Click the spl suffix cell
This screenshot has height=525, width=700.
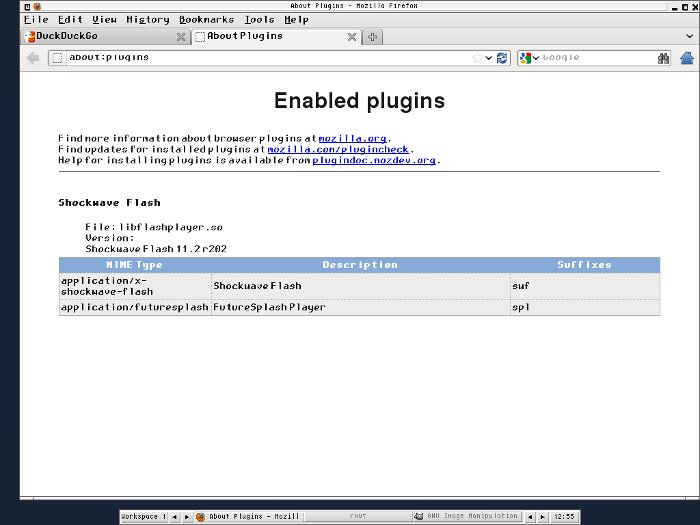click(585, 307)
